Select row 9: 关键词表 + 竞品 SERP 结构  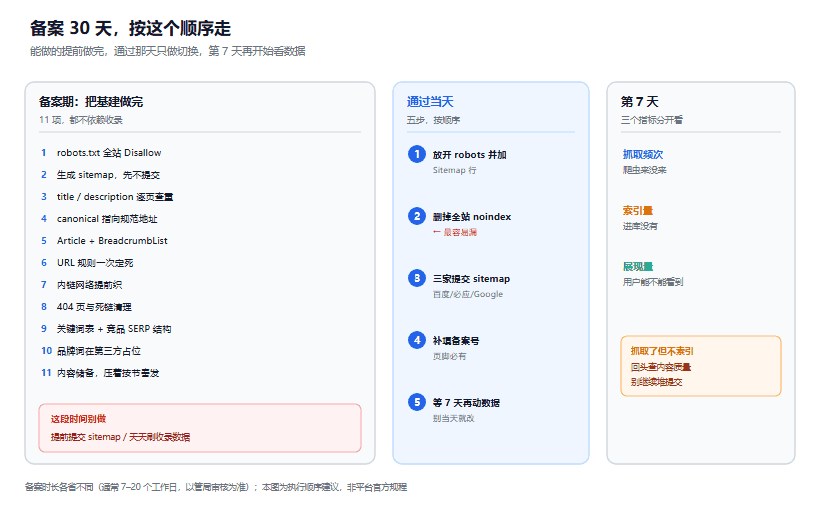(106, 329)
